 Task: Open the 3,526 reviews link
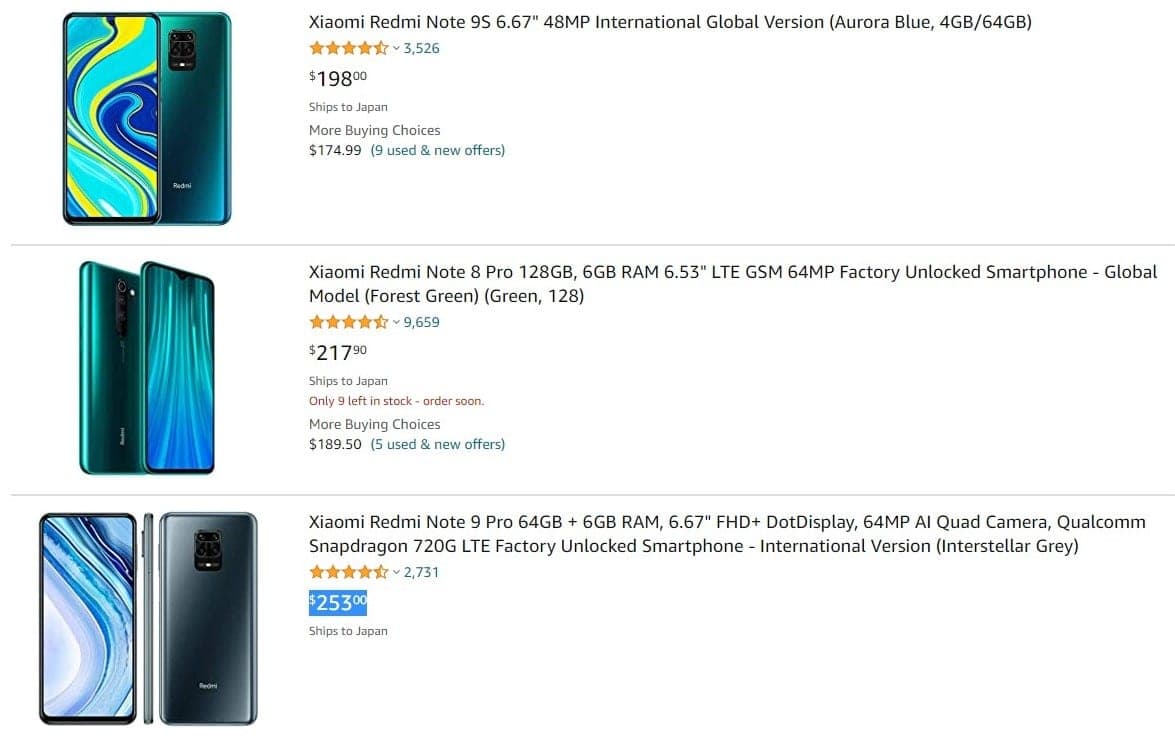pyautogui.click(x=421, y=48)
